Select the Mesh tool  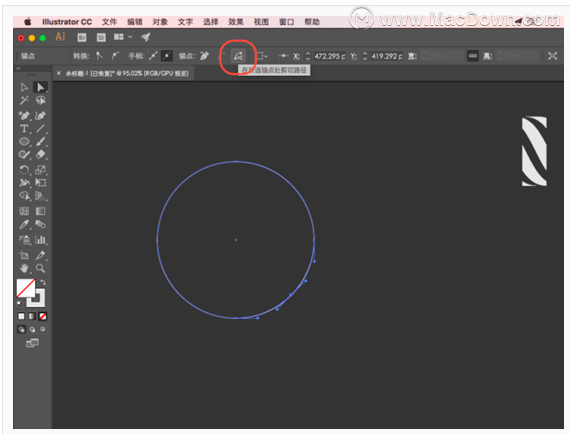24,211
